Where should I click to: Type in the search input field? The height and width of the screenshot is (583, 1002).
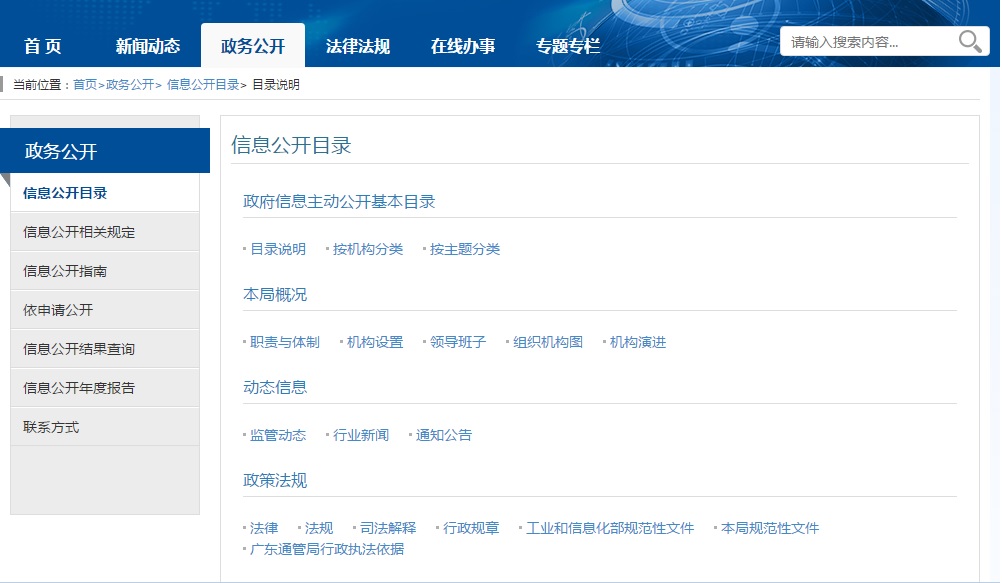click(x=866, y=42)
